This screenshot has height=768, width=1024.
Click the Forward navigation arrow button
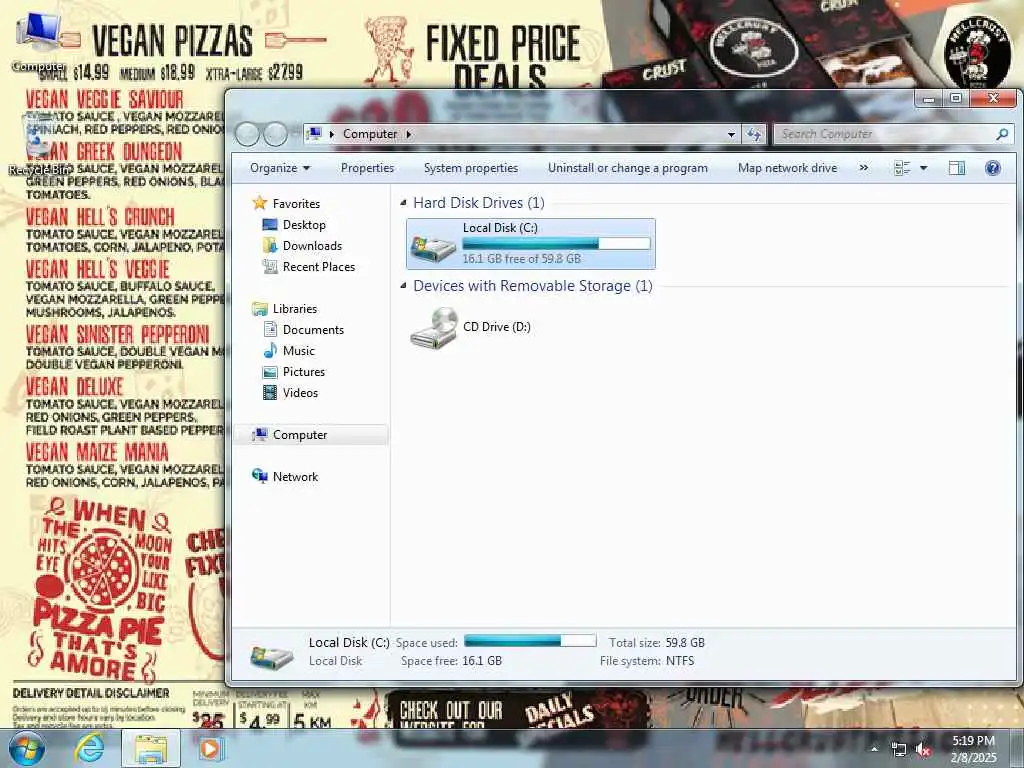click(275, 134)
